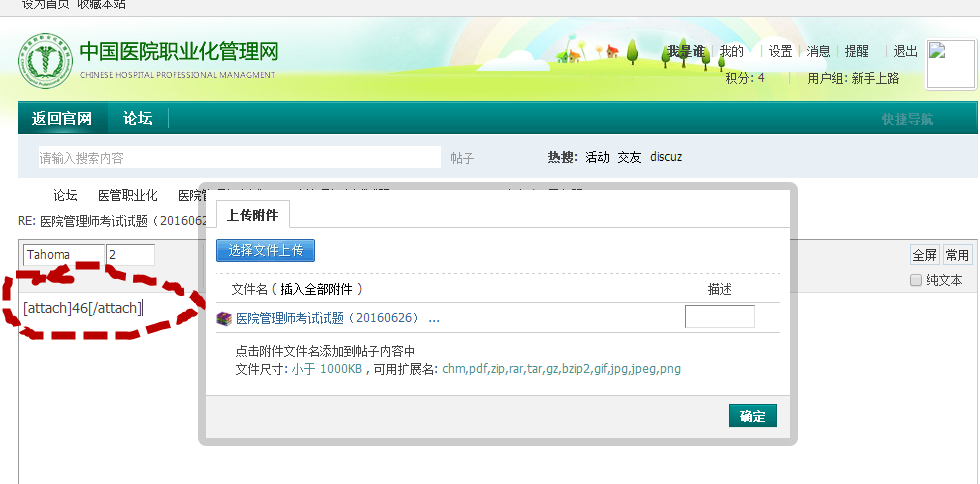980x484 pixels.
Task: Open the 论坛 navigation tab
Action: 138,119
